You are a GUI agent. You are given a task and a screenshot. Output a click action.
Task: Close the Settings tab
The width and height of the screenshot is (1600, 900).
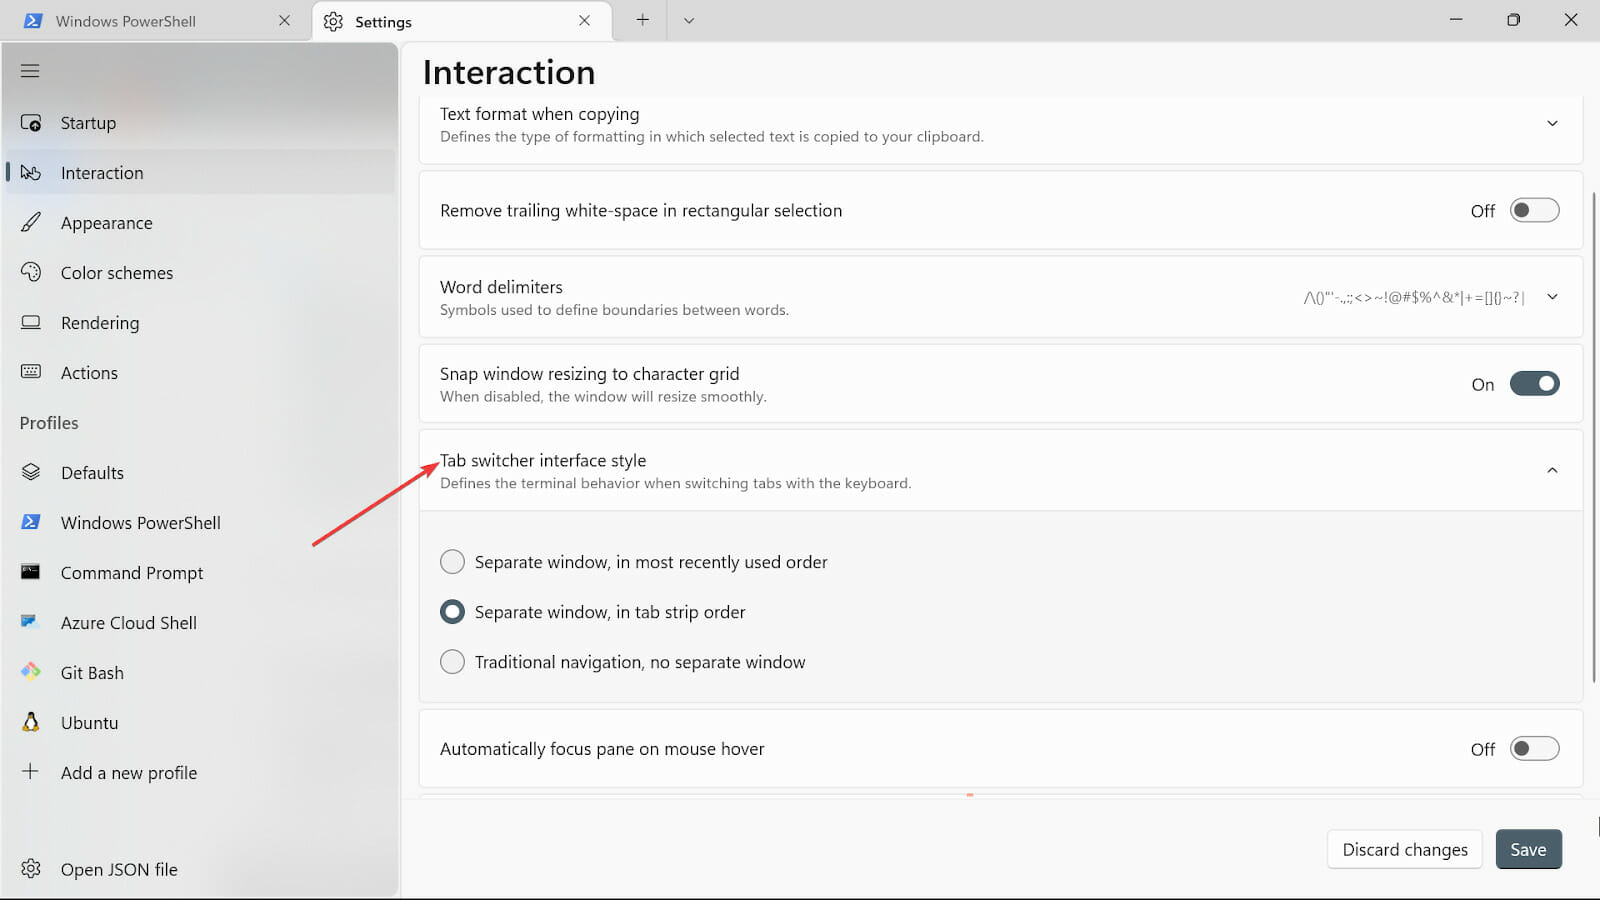click(584, 20)
